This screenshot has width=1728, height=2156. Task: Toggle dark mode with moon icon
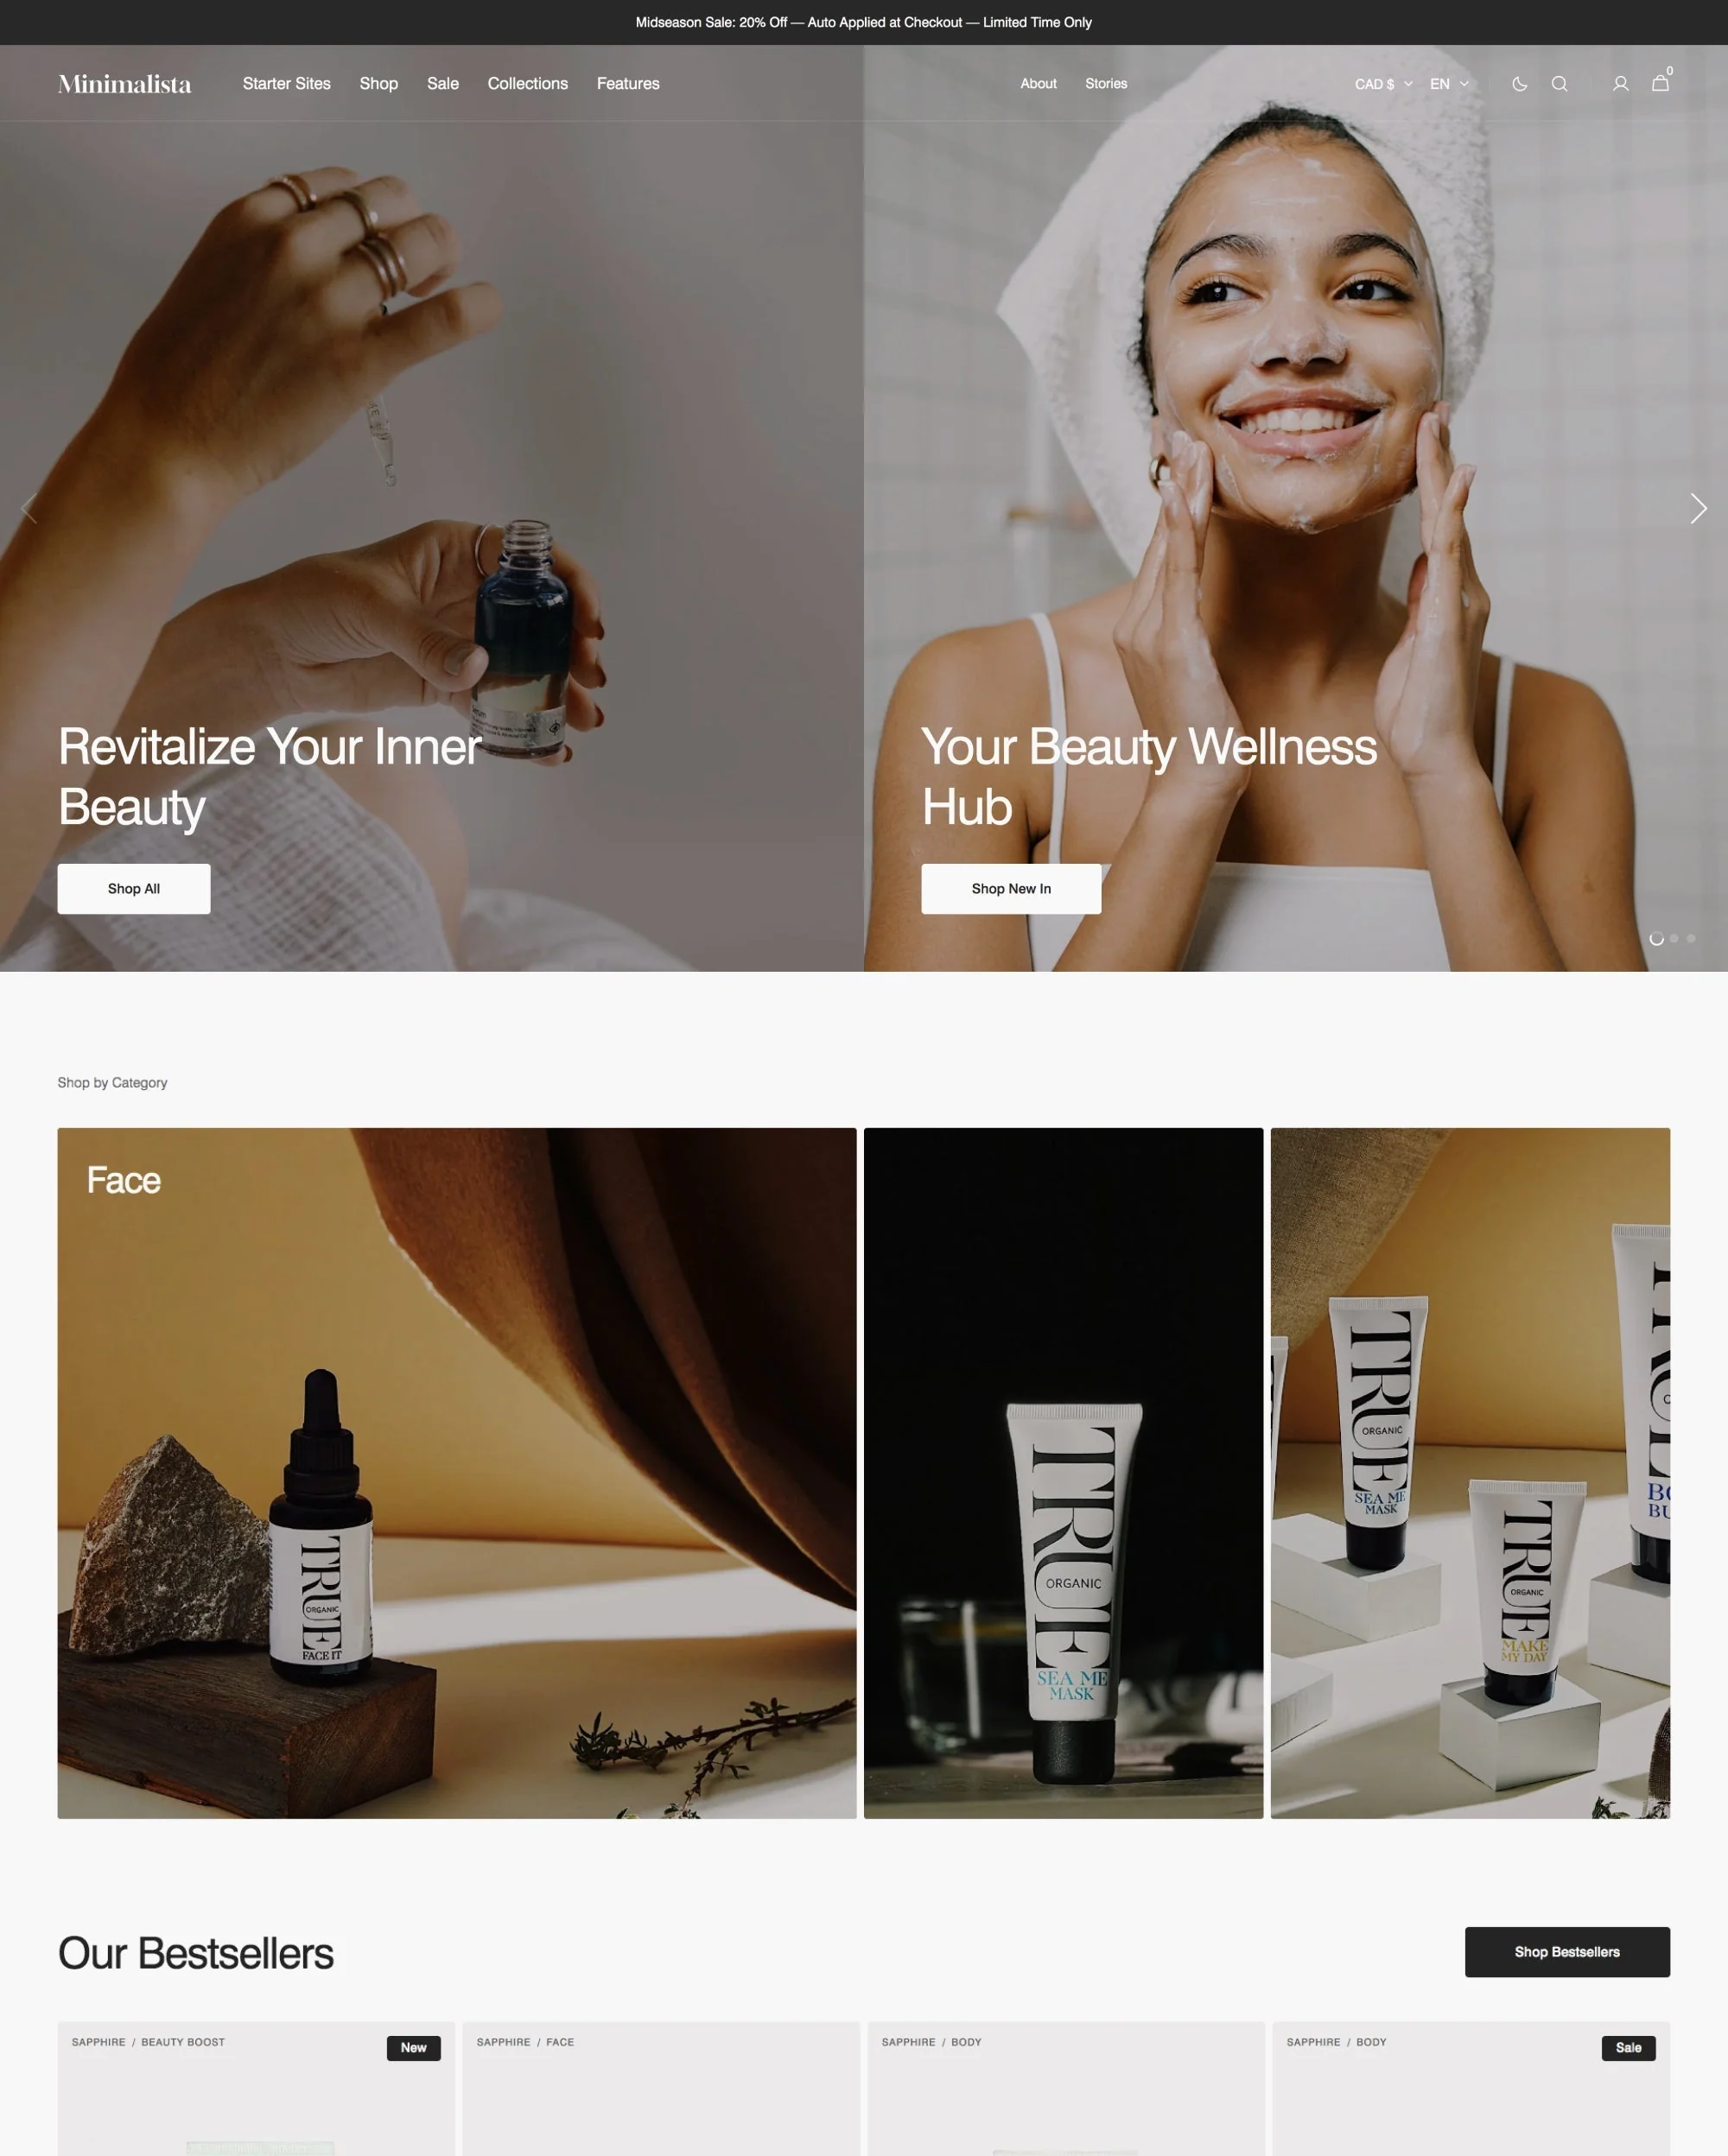coord(1520,83)
